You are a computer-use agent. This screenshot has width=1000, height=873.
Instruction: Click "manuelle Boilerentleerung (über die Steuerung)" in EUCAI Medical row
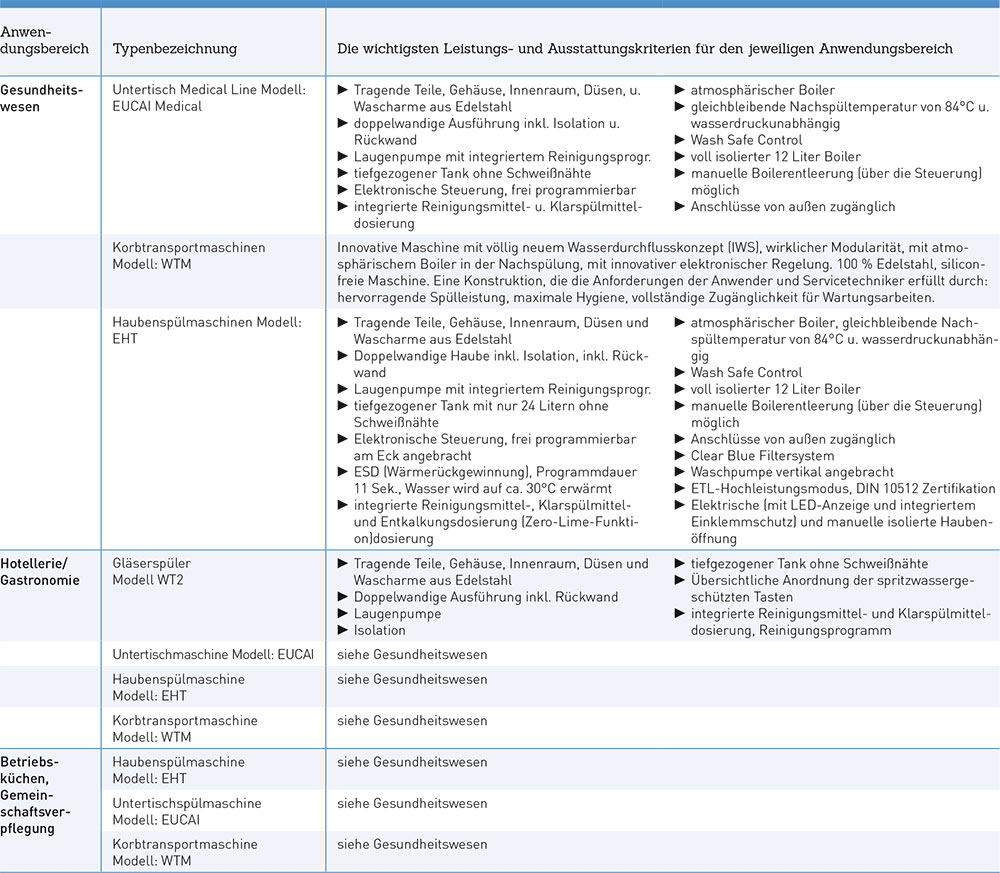tap(836, 173)
